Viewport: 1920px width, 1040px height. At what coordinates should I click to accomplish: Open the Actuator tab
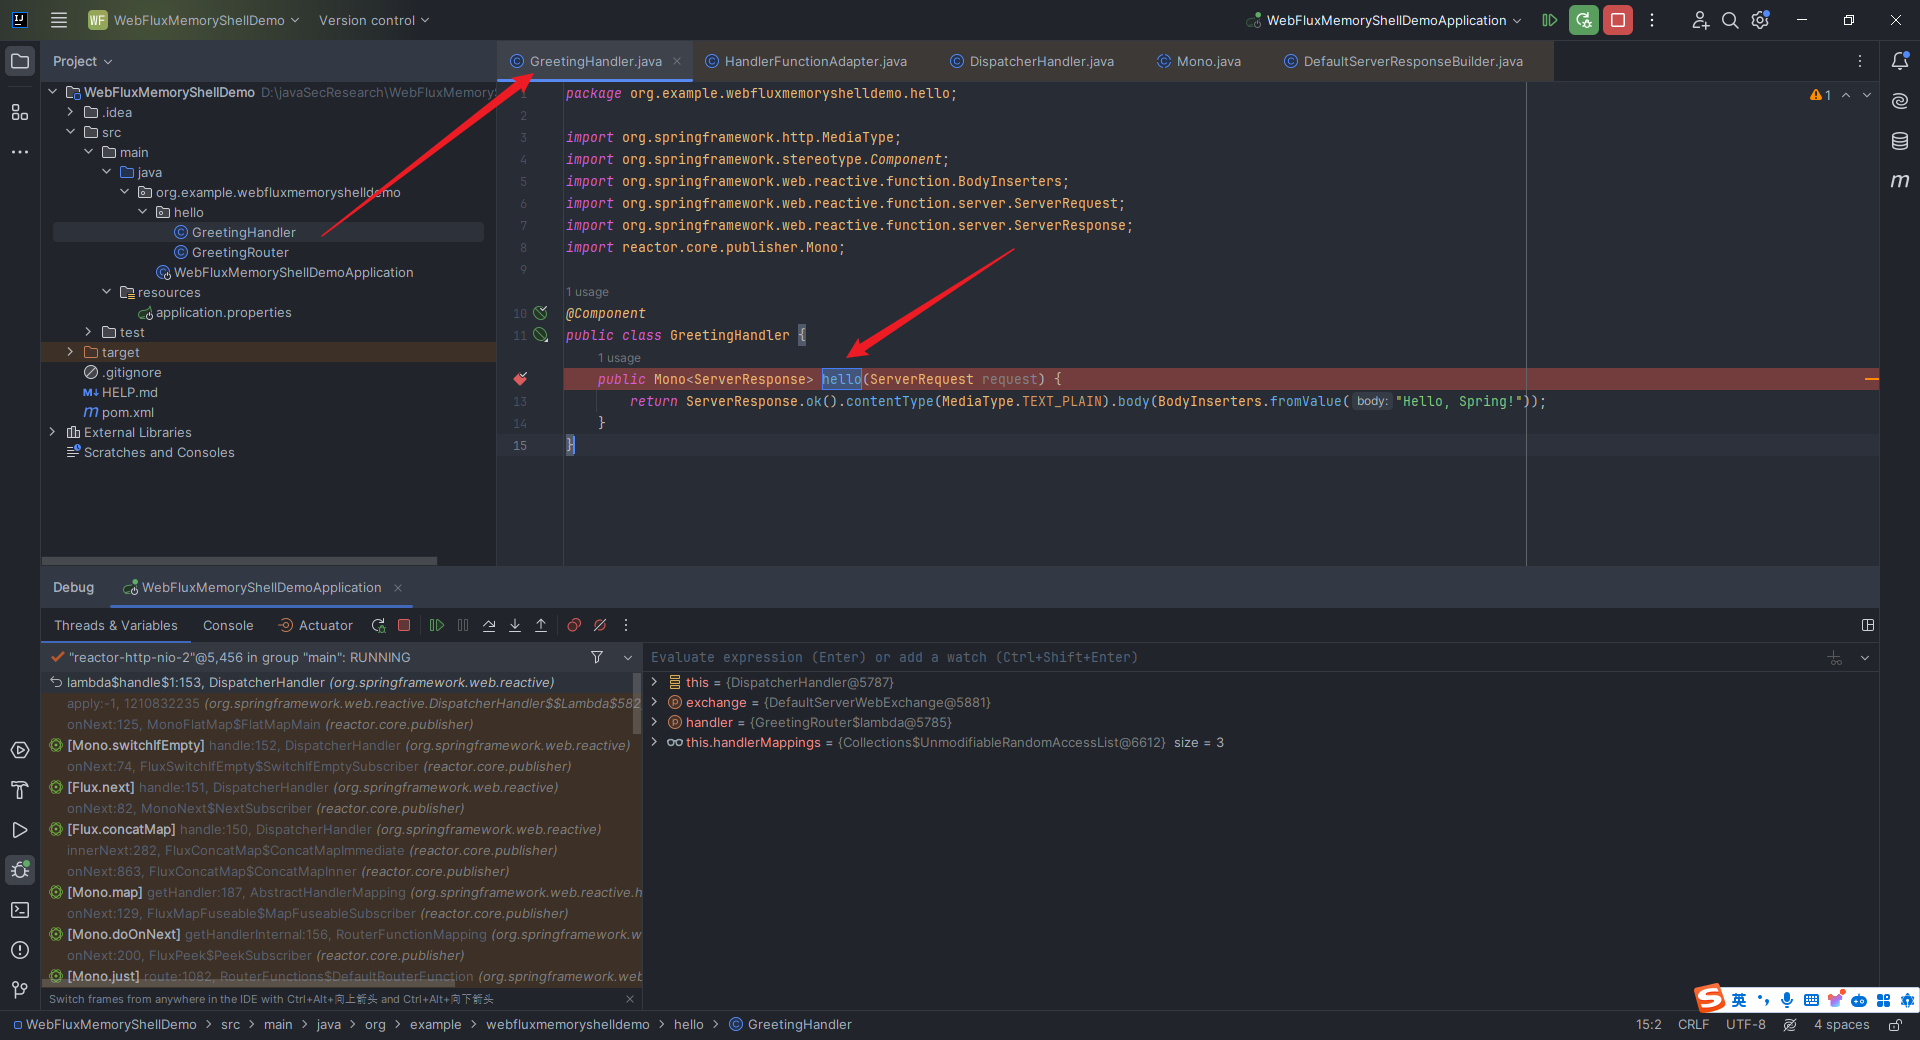coord(315,625)
